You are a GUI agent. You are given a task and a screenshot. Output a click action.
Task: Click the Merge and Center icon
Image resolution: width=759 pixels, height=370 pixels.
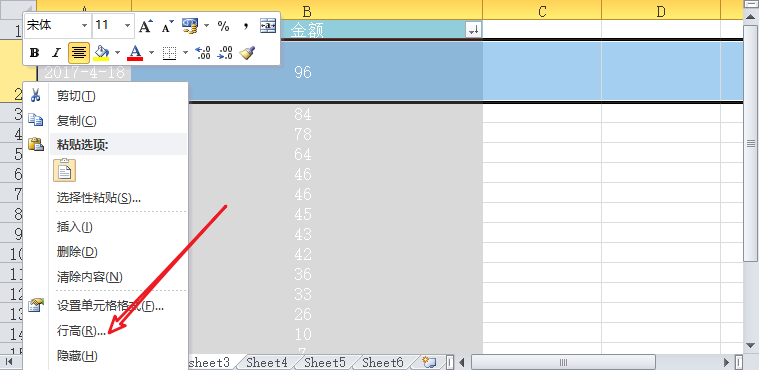(268, 26)
